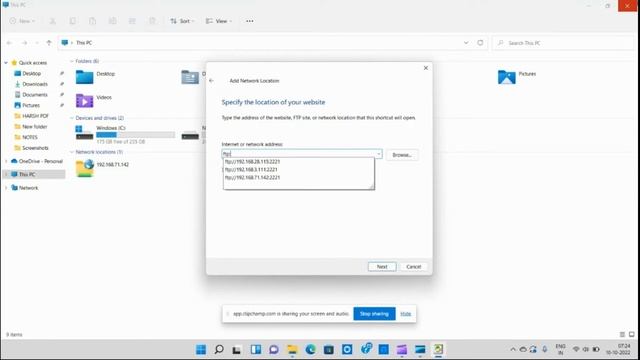The width and height of the screenshot is (640, 360).
Task: Open the ENG IN language switcher
Action: [x=560, y=349]
